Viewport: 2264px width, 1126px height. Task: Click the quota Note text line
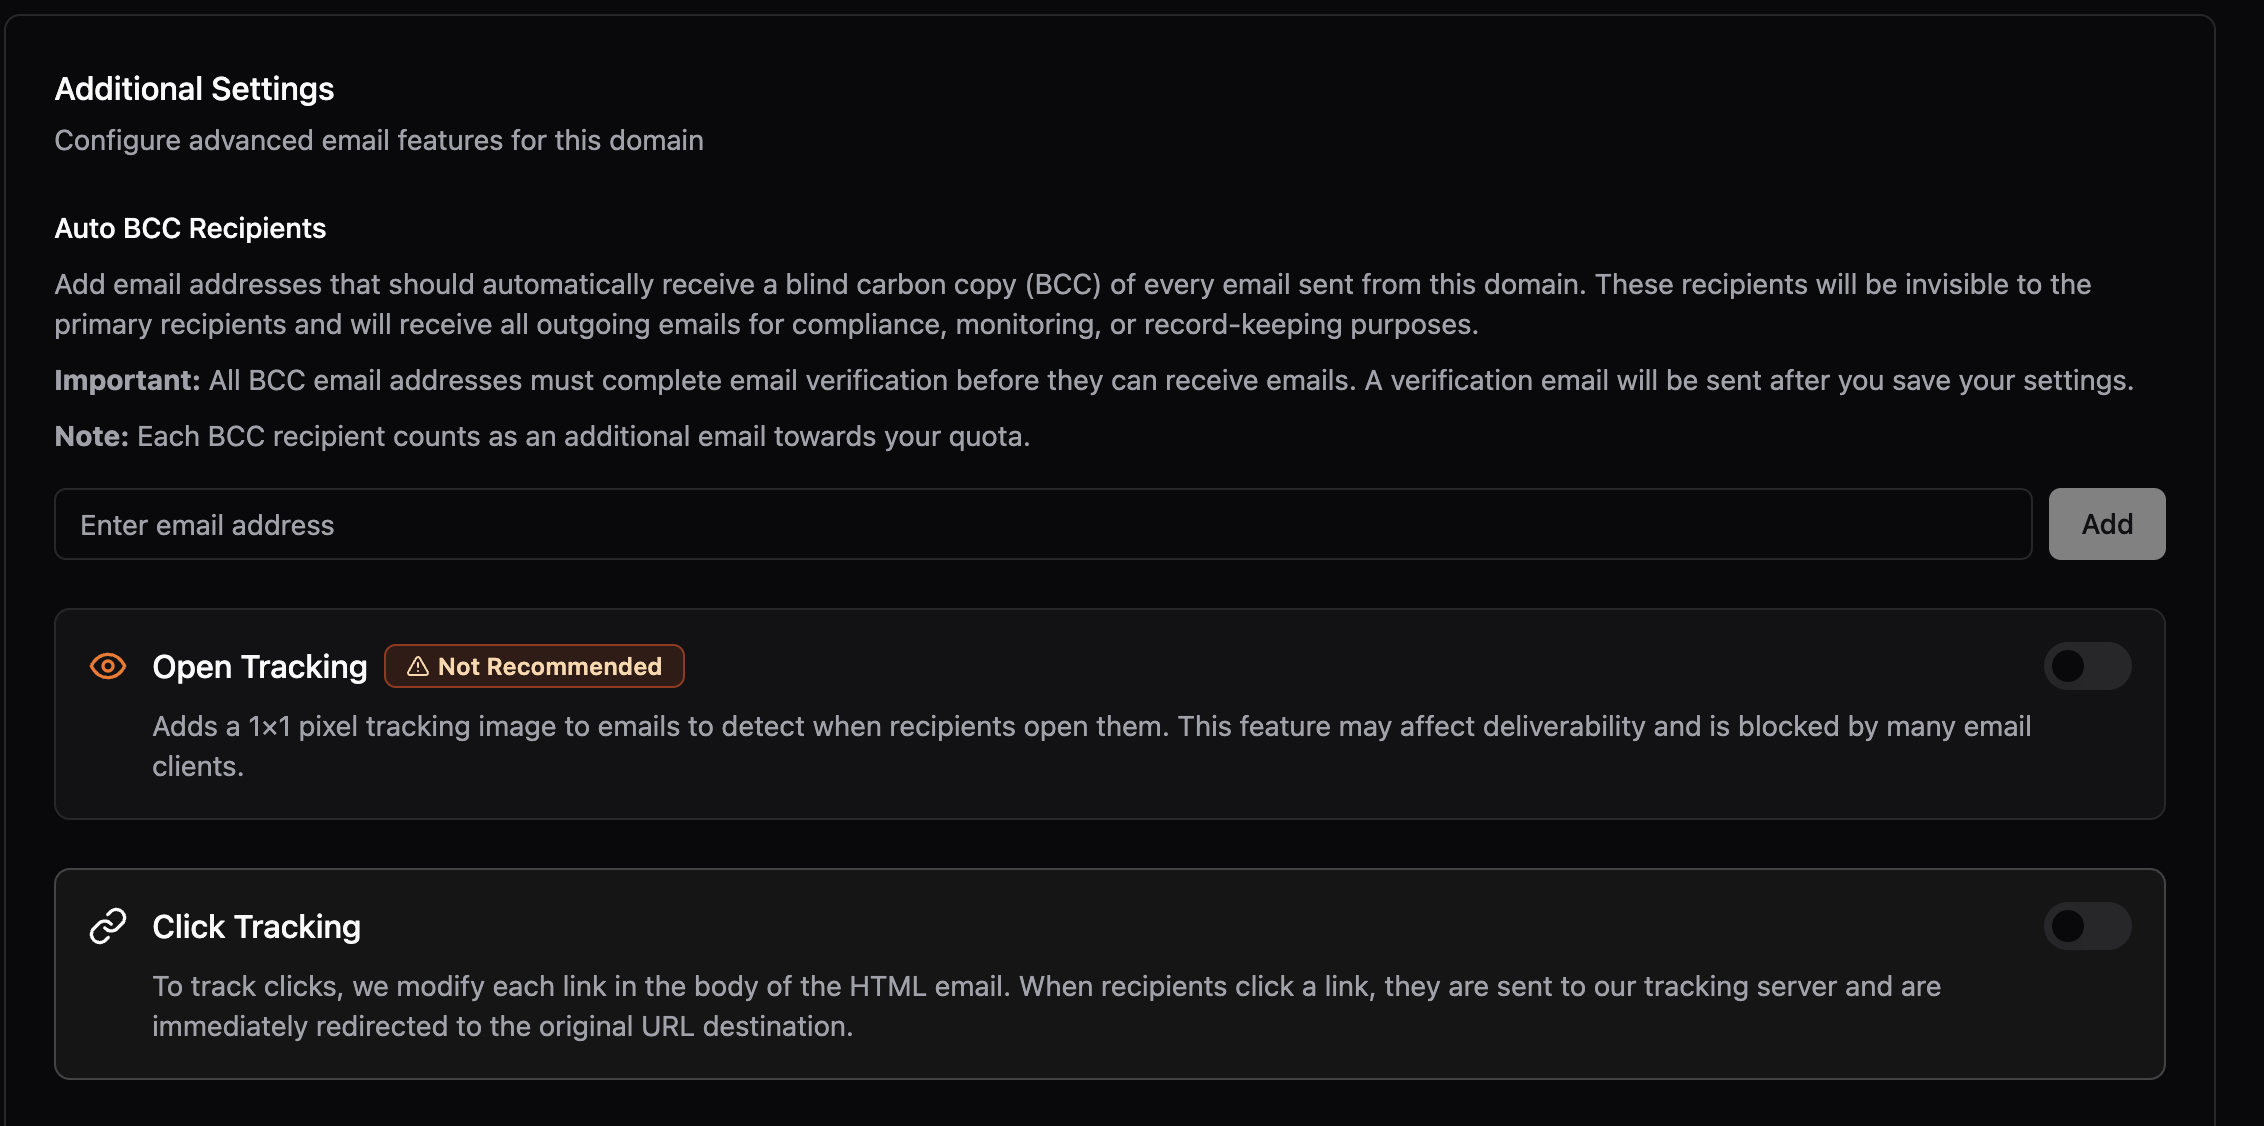tap(542, 435)
